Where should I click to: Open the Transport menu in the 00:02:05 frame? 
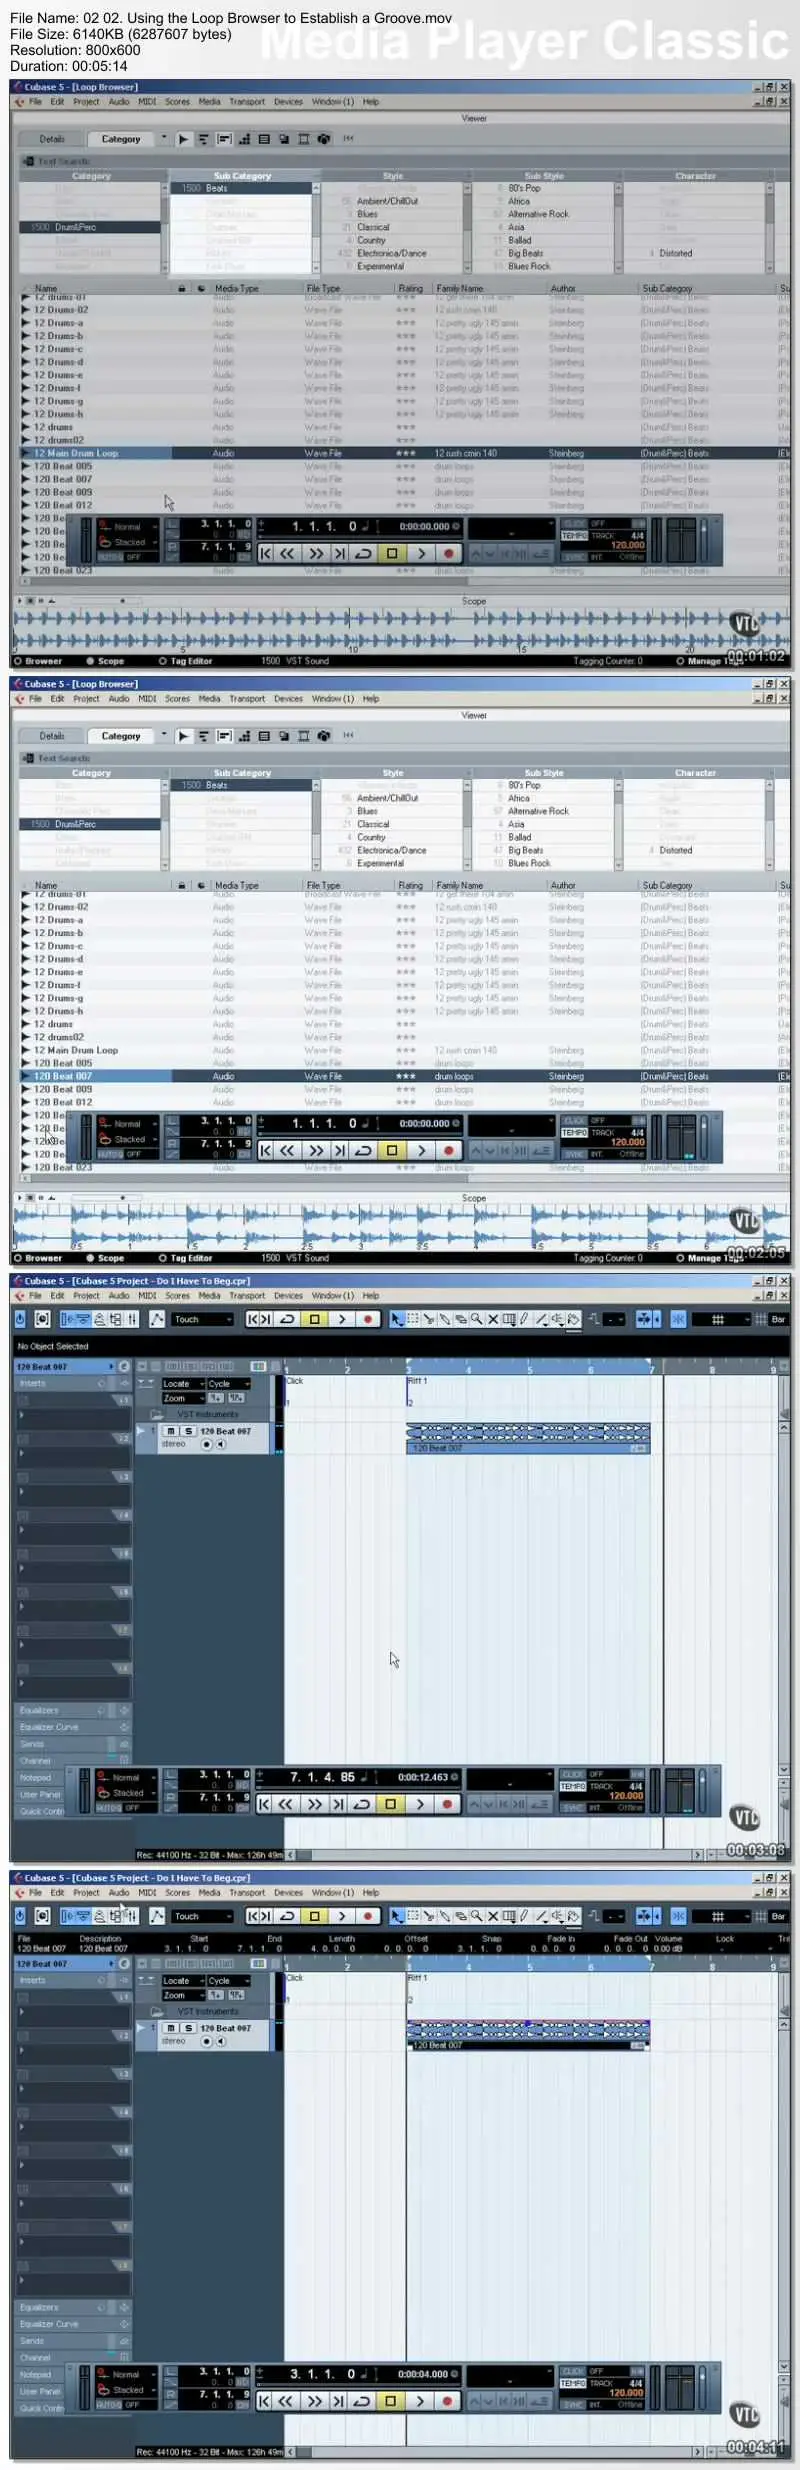(247, 699)
